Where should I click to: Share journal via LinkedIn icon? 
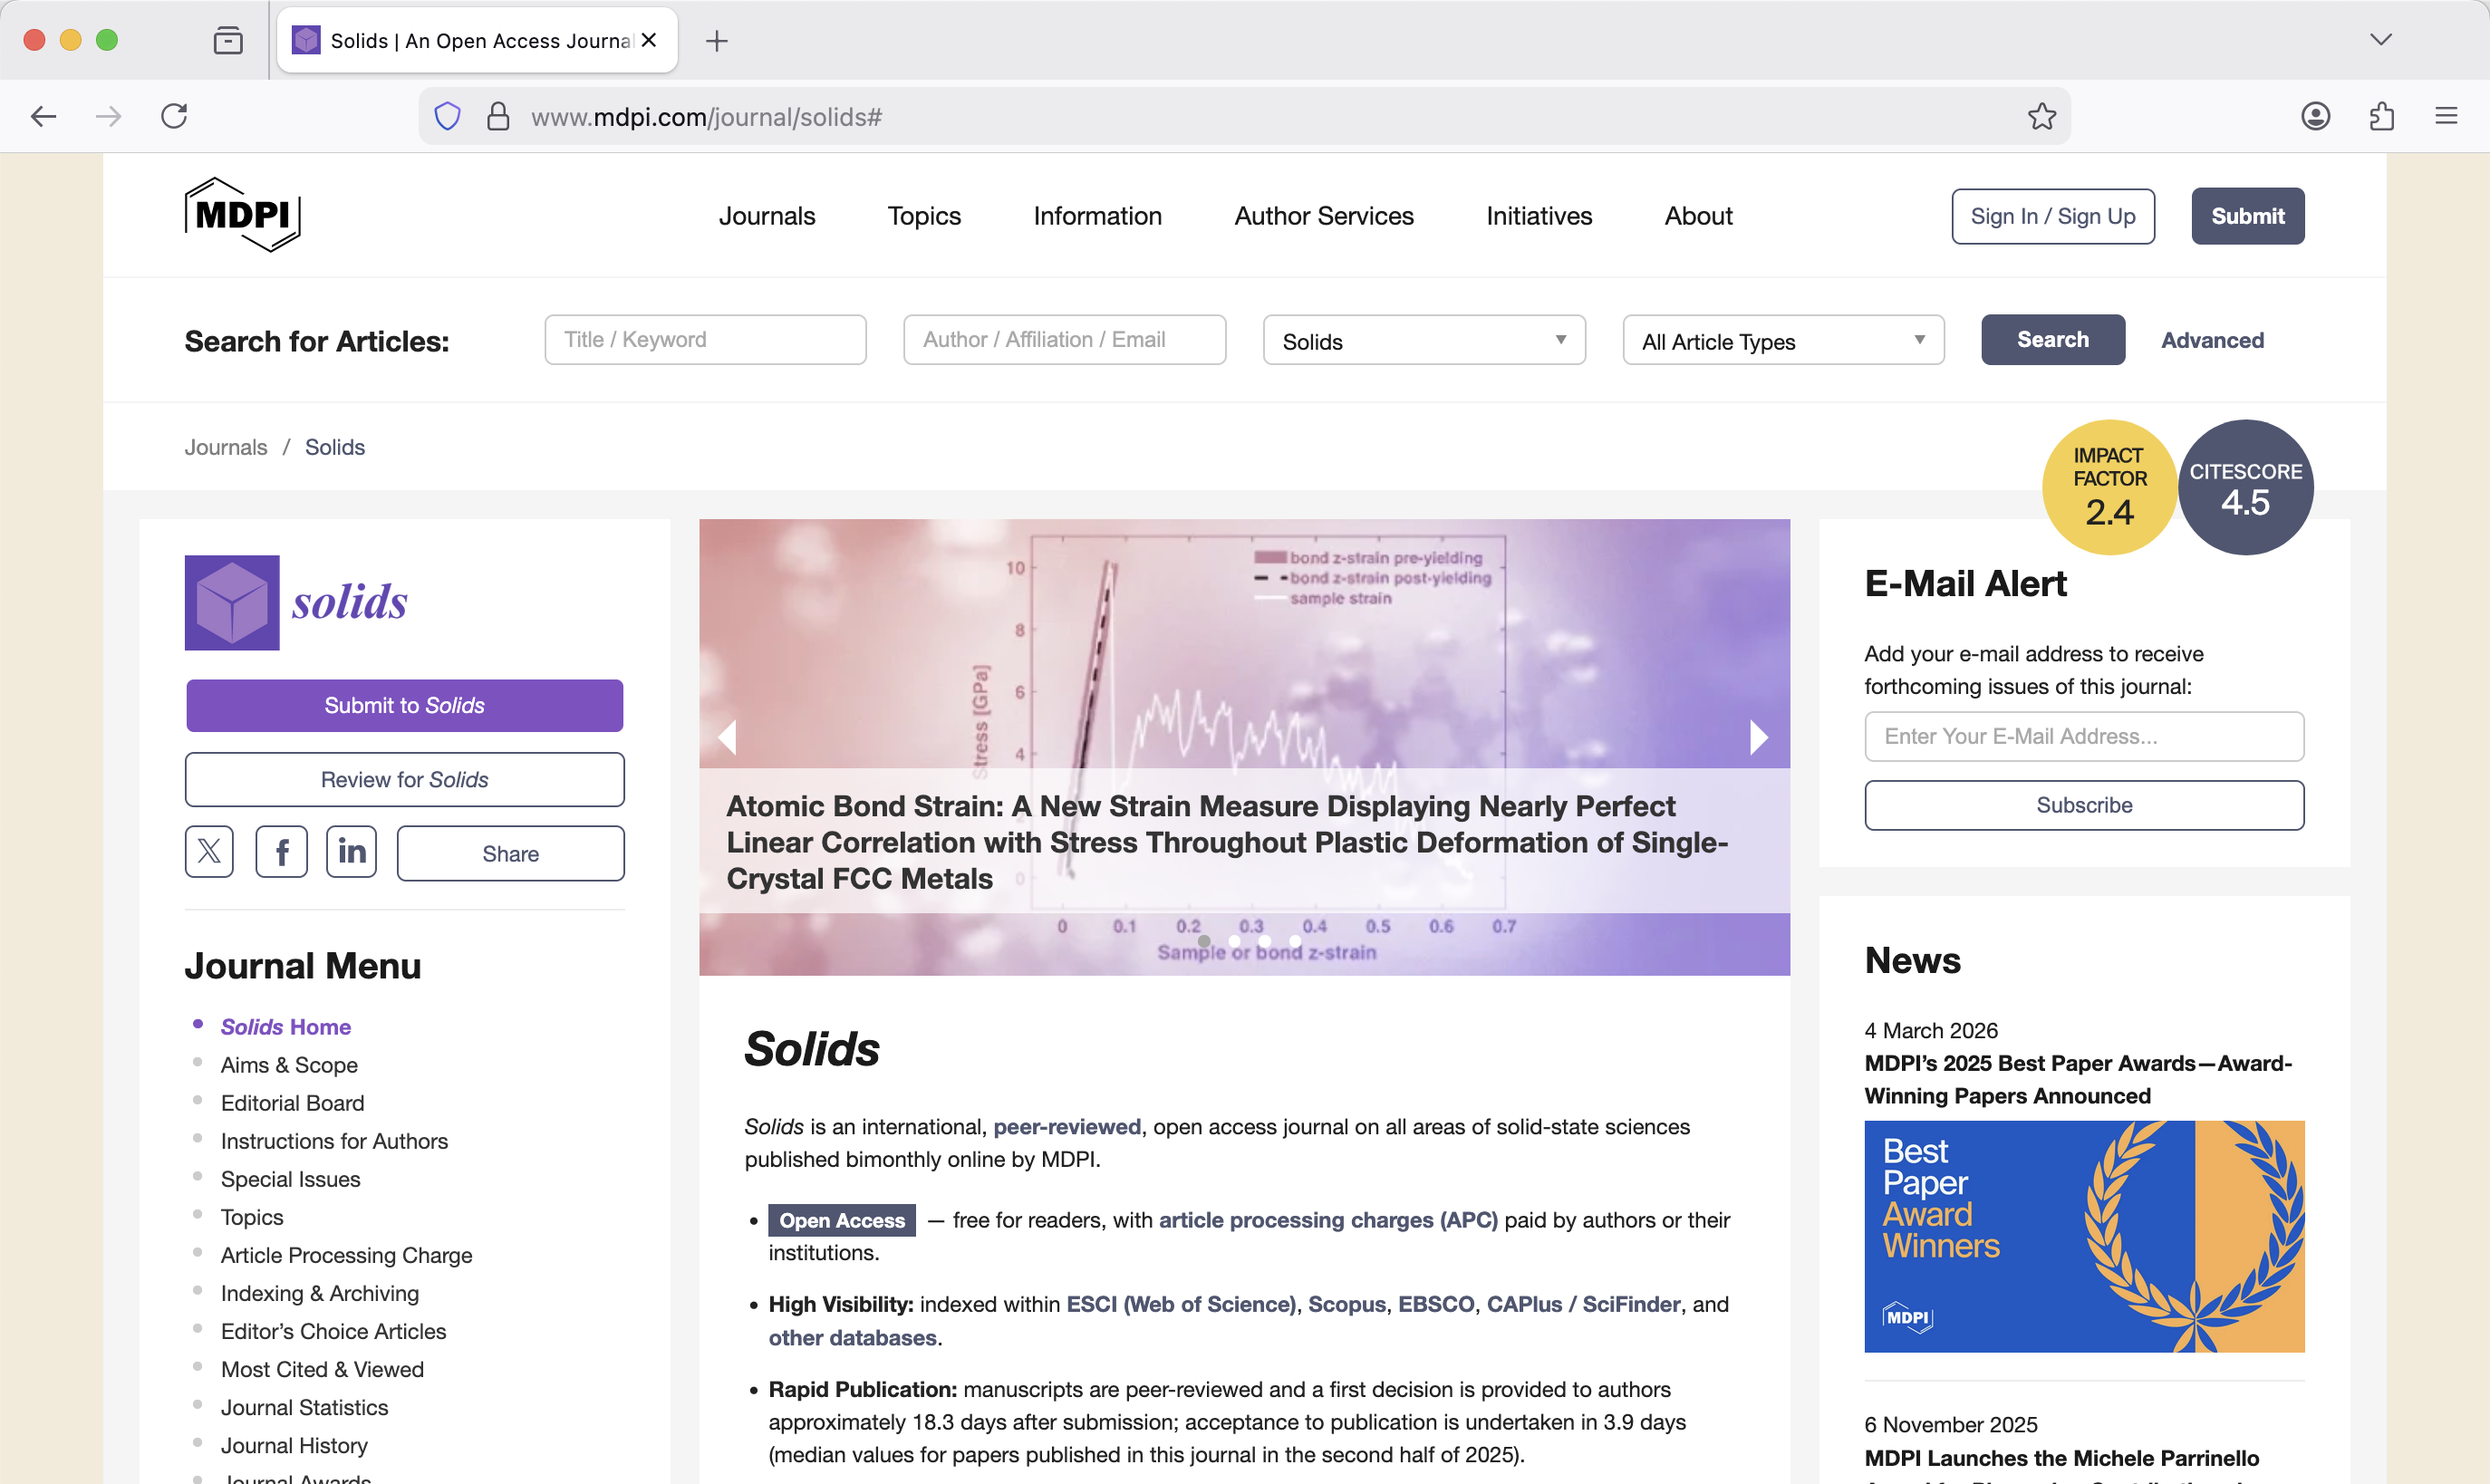pos(351,852)
